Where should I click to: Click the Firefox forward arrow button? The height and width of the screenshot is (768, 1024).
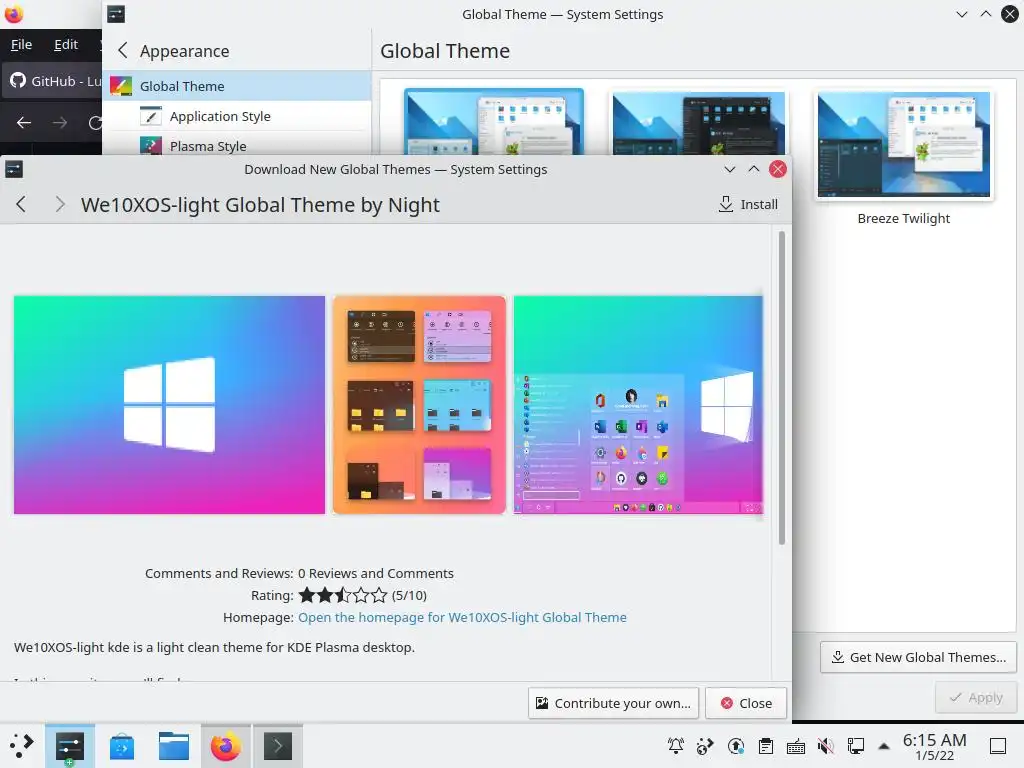pyautogui.click(x=60, y=123)
